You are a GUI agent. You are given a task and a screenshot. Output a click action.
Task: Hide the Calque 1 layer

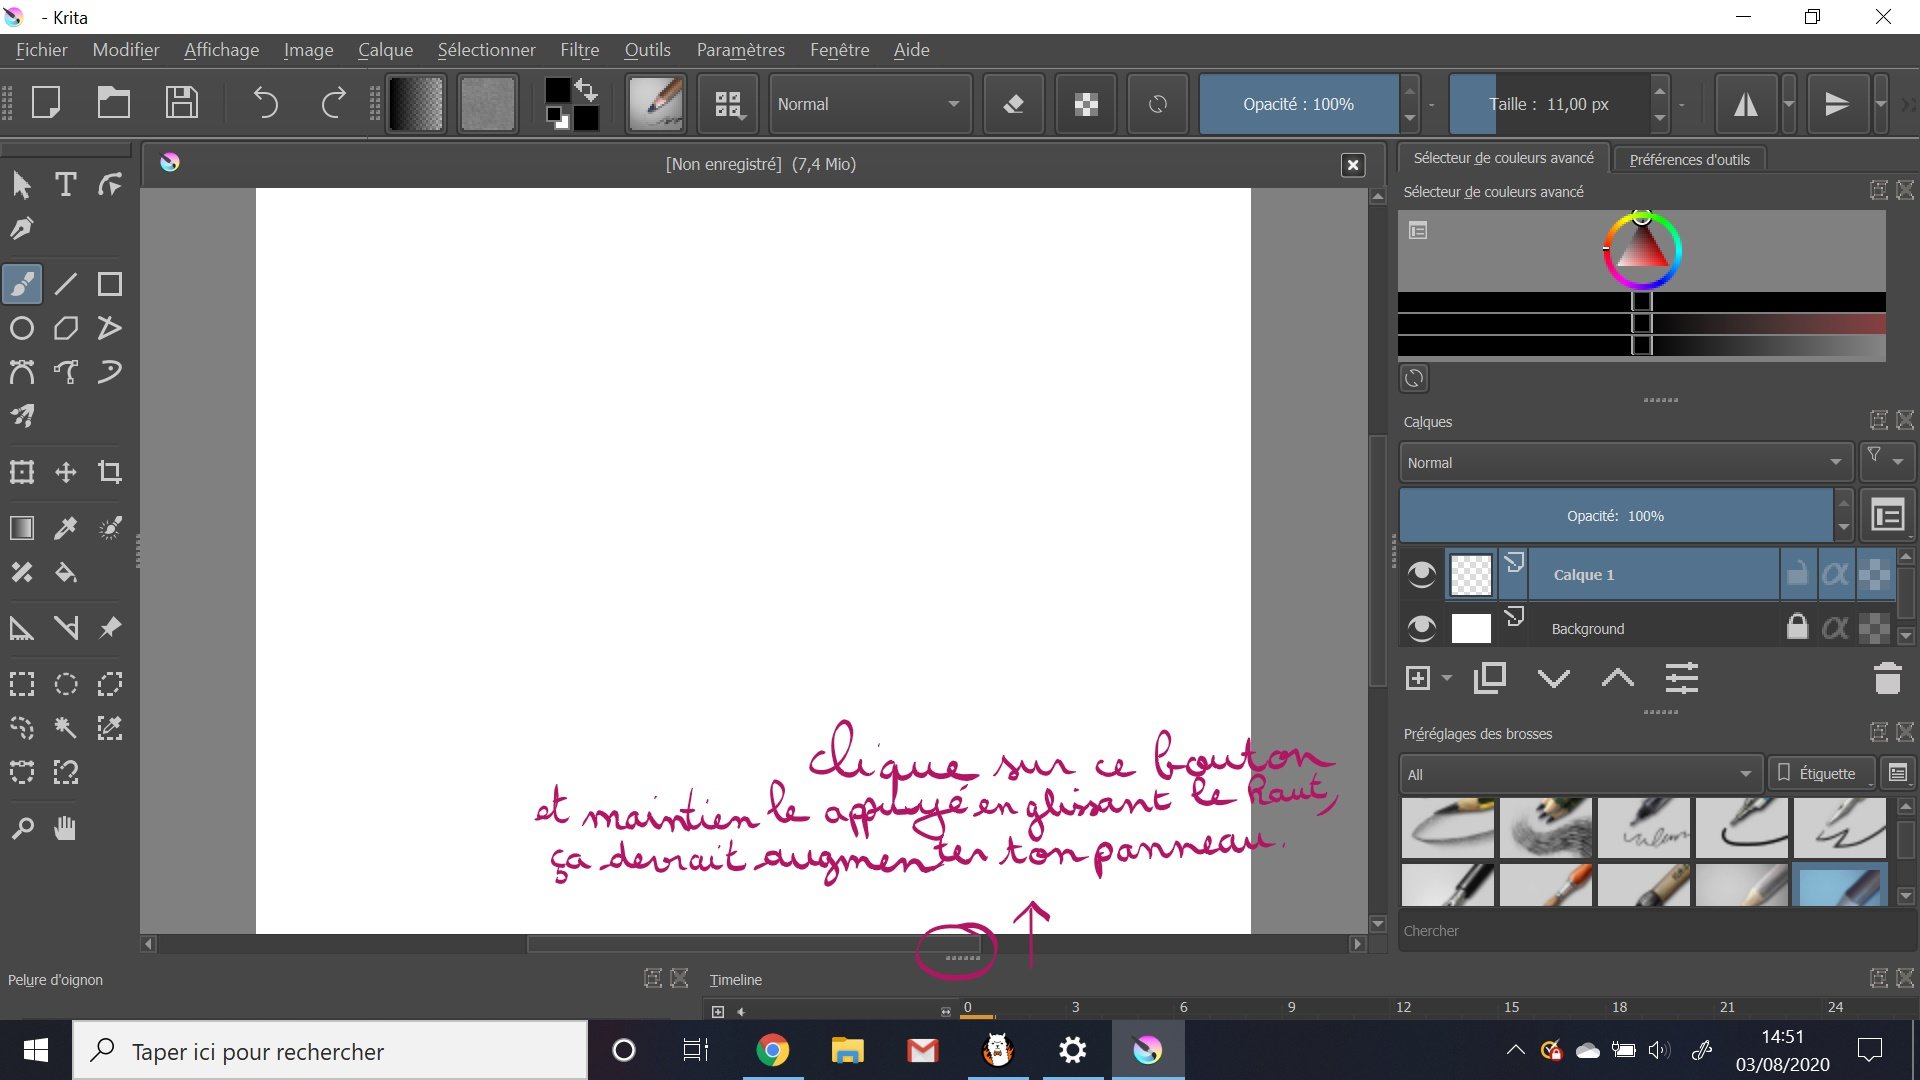tap(1421, 574)
